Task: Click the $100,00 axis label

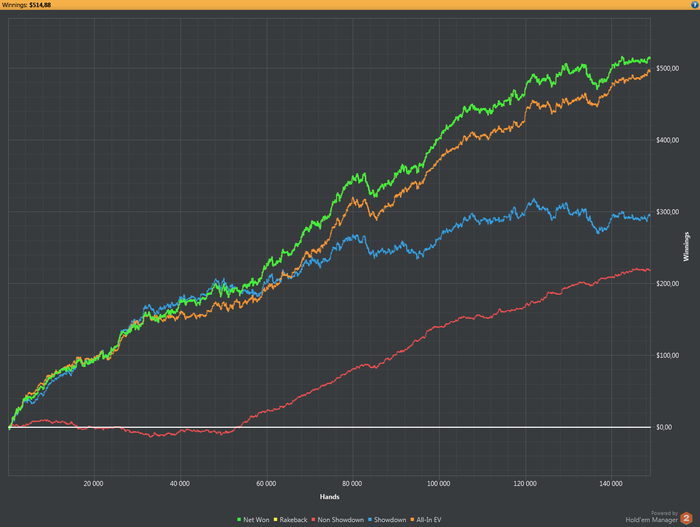Action: [667, 356]
